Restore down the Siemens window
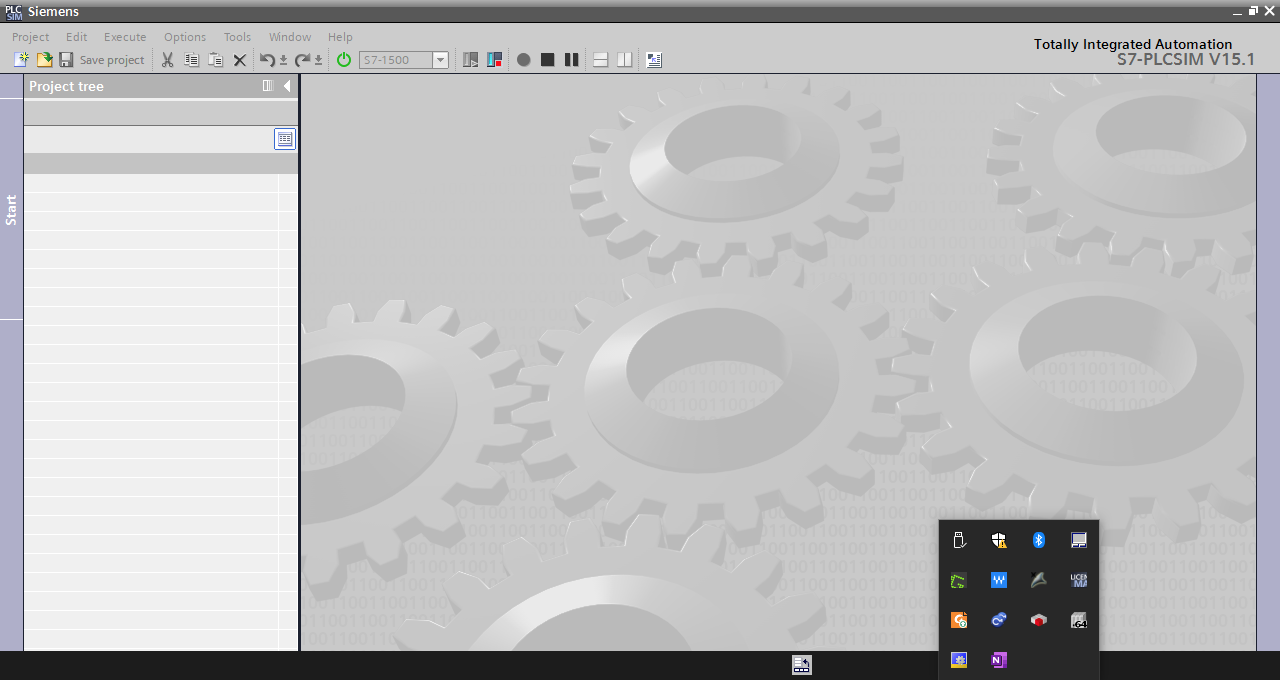 [1254, 11]
